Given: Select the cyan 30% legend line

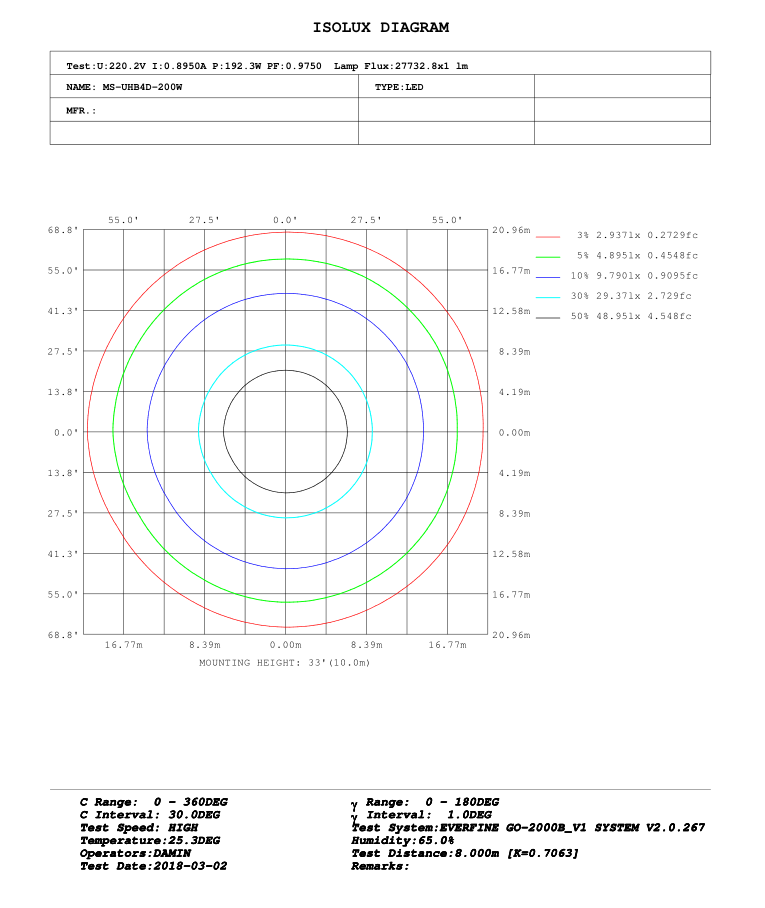Looking at the screenshot, I should (548, 297).
